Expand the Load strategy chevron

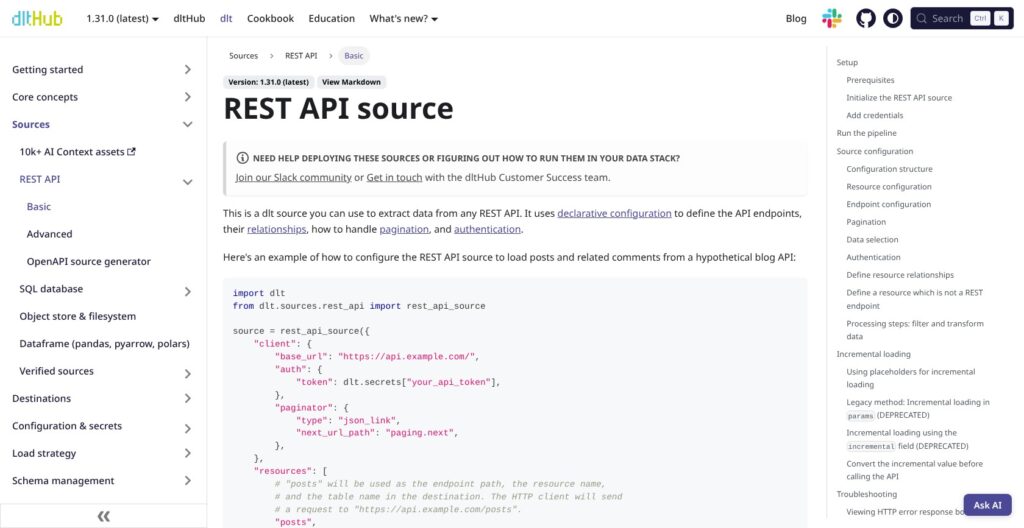pos(187,453)
